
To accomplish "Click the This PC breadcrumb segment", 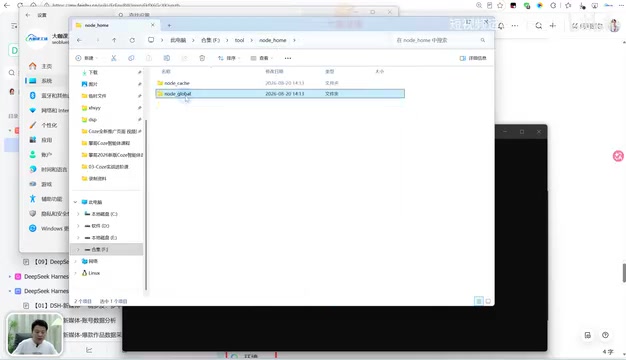I will (178, 40).
